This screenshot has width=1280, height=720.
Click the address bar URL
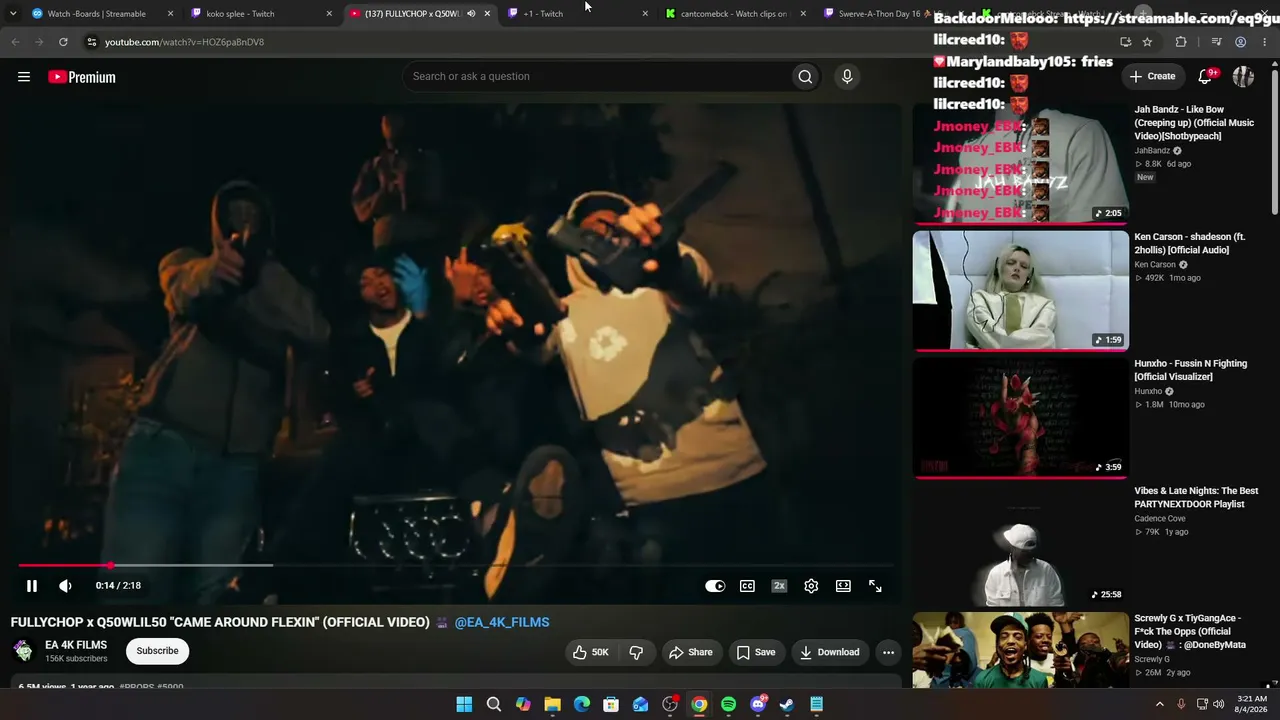coord(185,42)
